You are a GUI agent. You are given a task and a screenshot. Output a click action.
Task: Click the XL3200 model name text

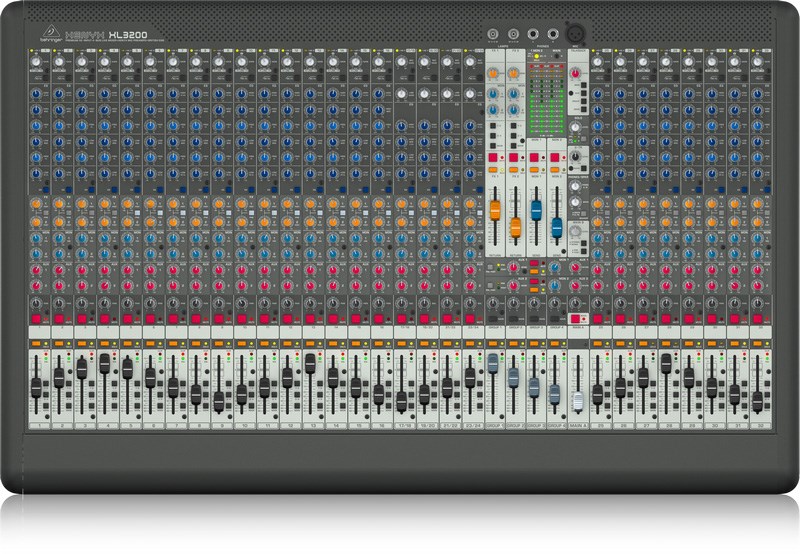coord(128,35)
